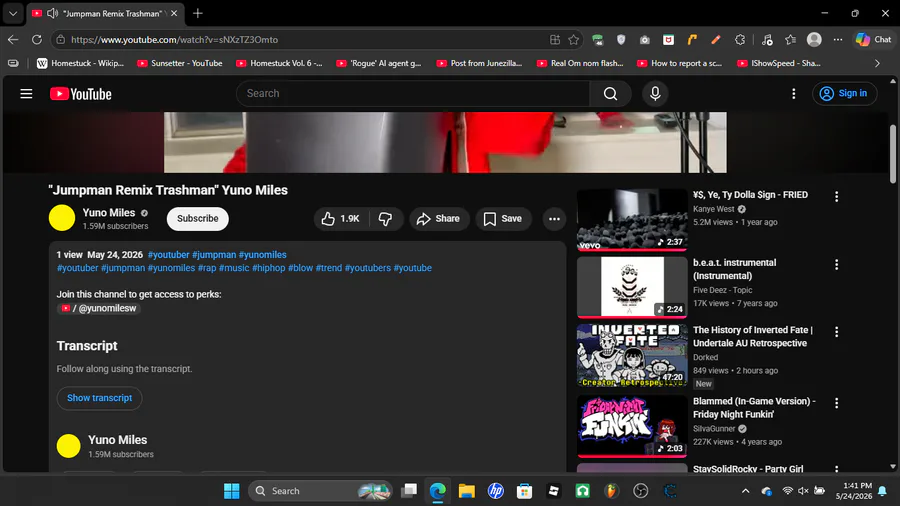Image resolution: width=900 pixels, height=506 pixels.
Task: Click the search magnifier button
Action: coord(611,94)
